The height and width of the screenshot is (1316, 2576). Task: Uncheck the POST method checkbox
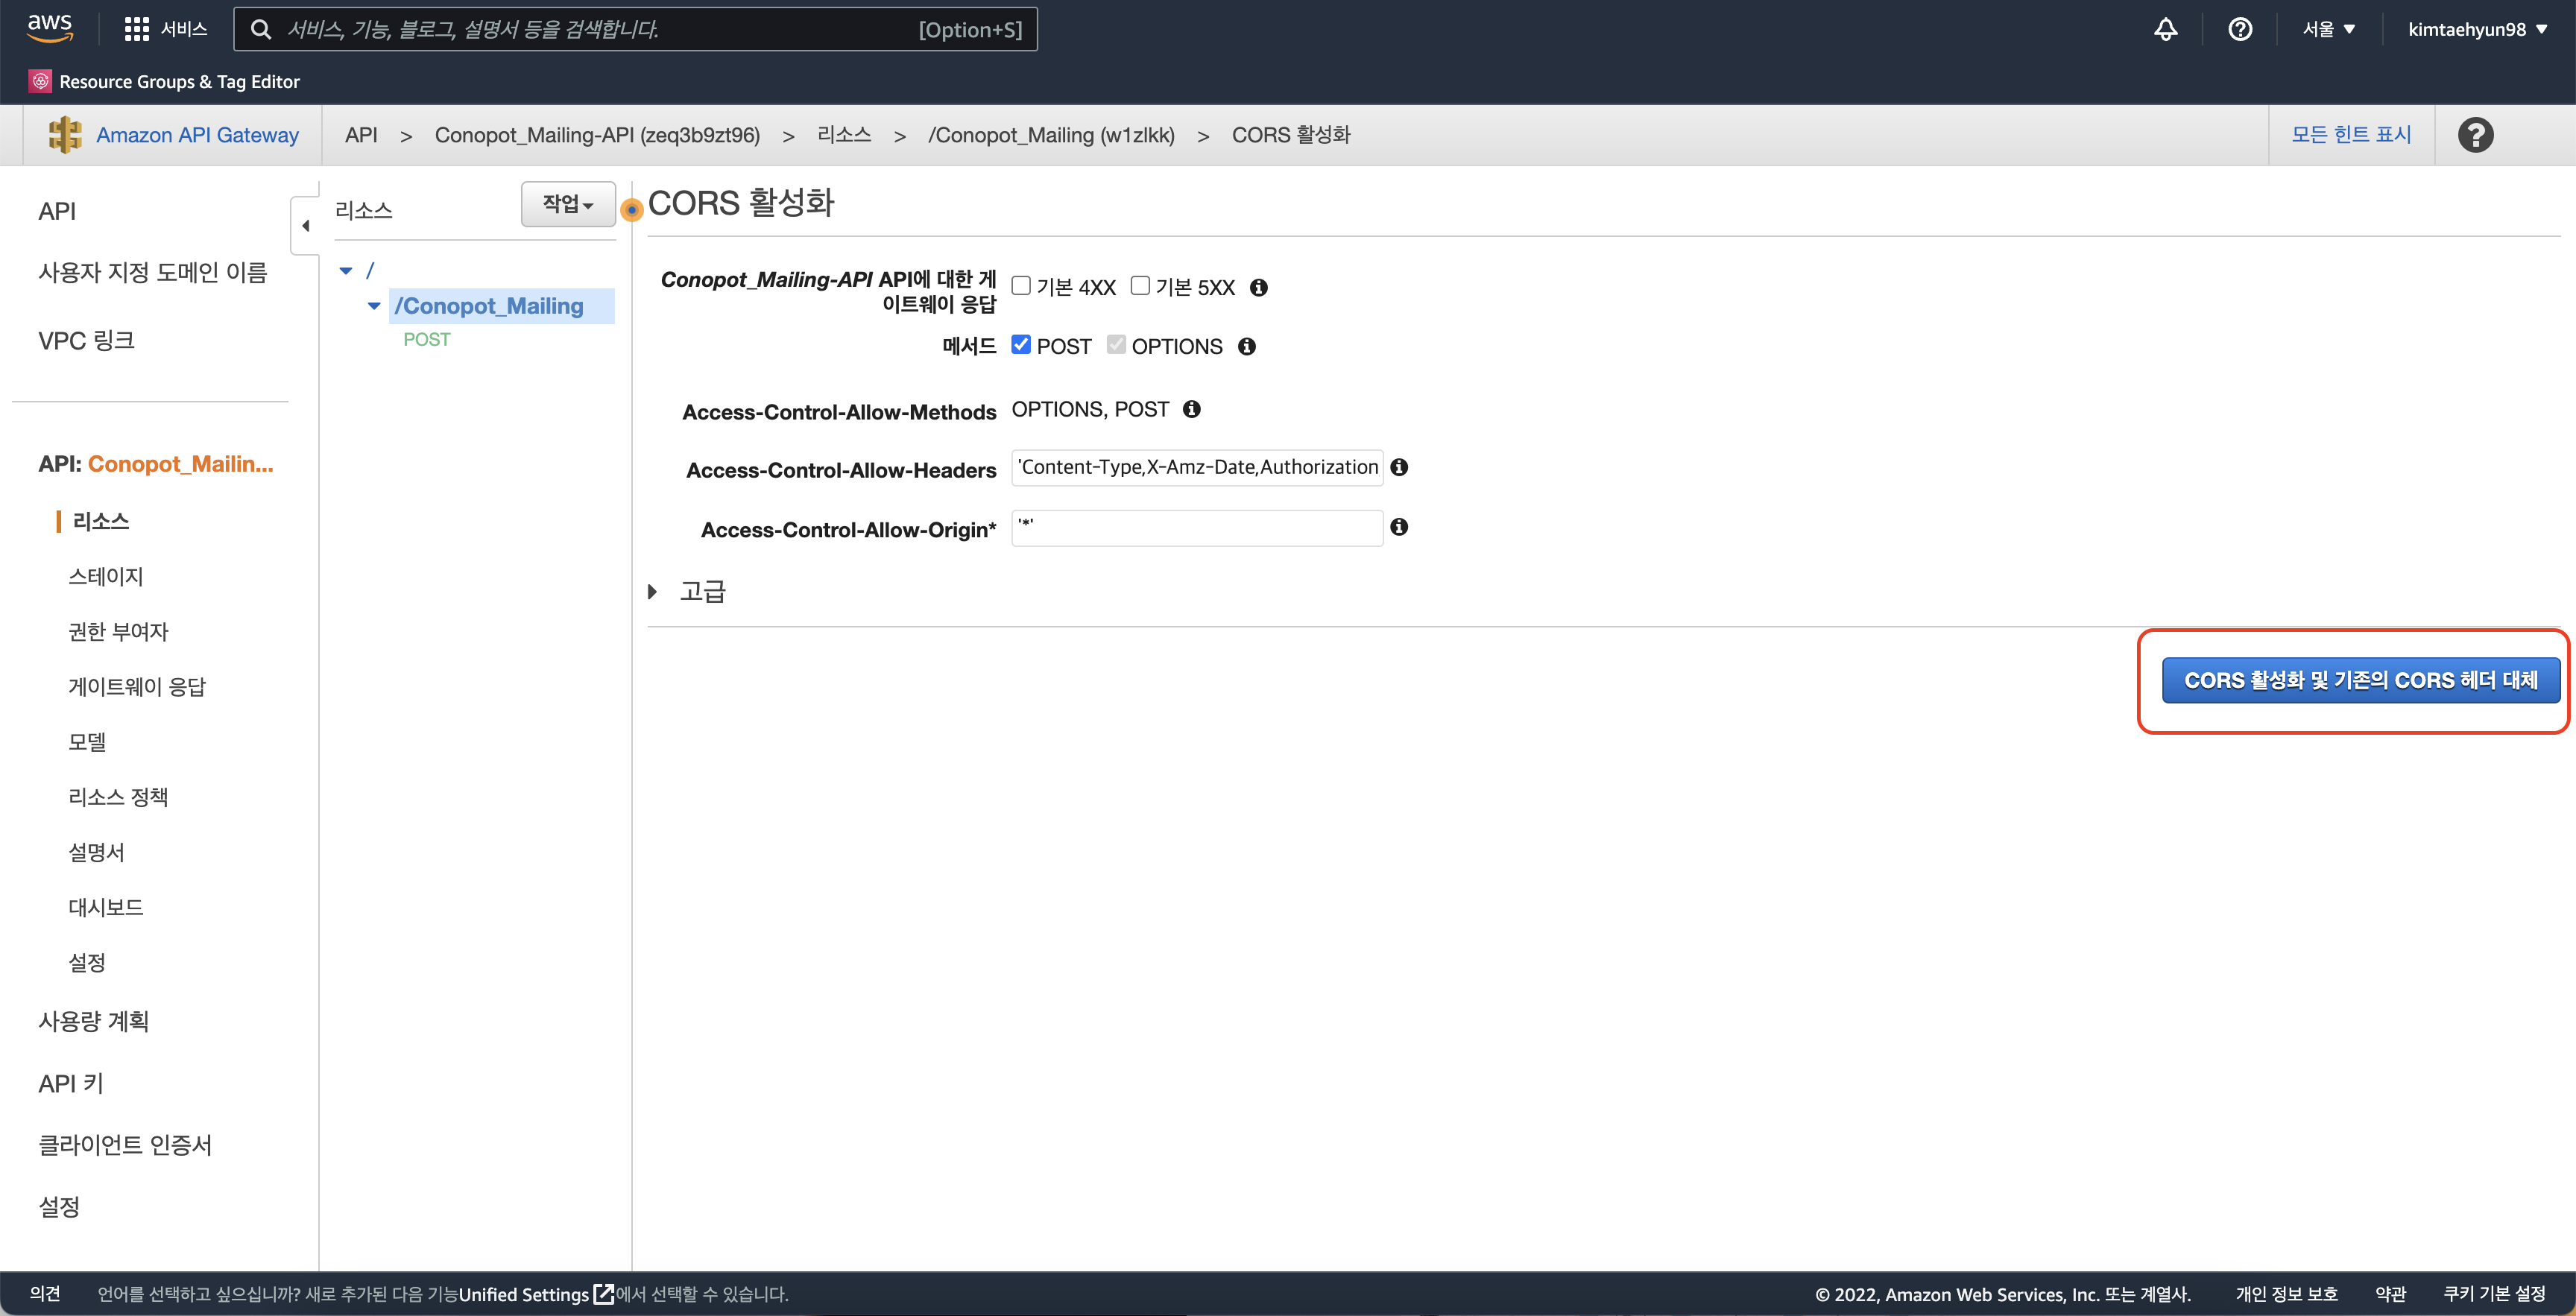click(x=1021, y=345)
